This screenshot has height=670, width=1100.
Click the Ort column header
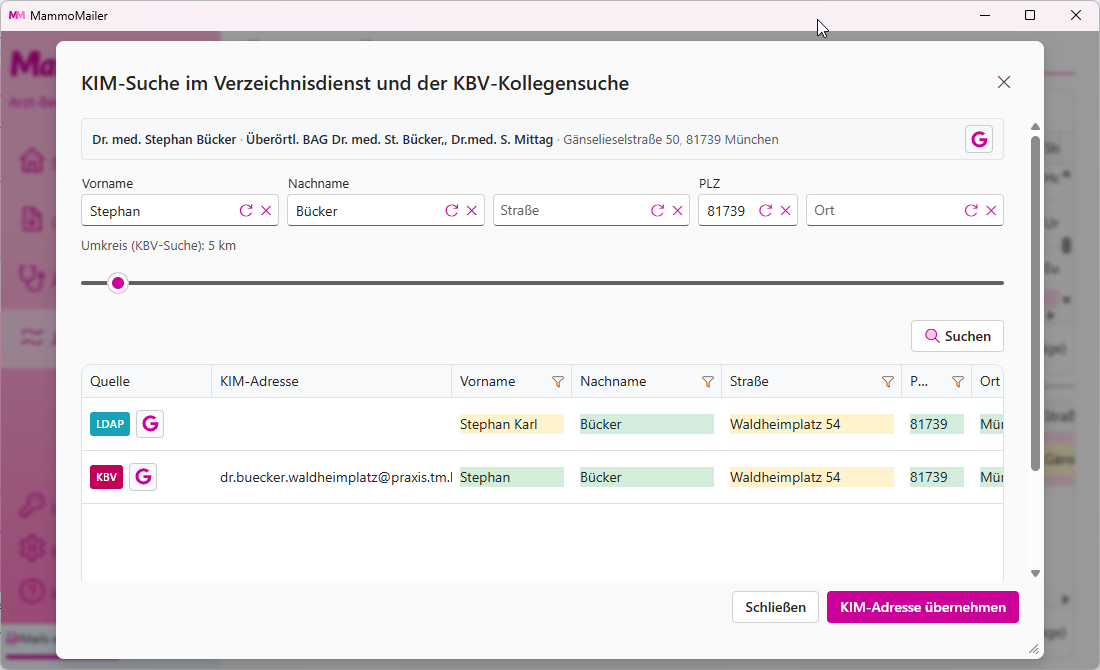click(987, 382)
